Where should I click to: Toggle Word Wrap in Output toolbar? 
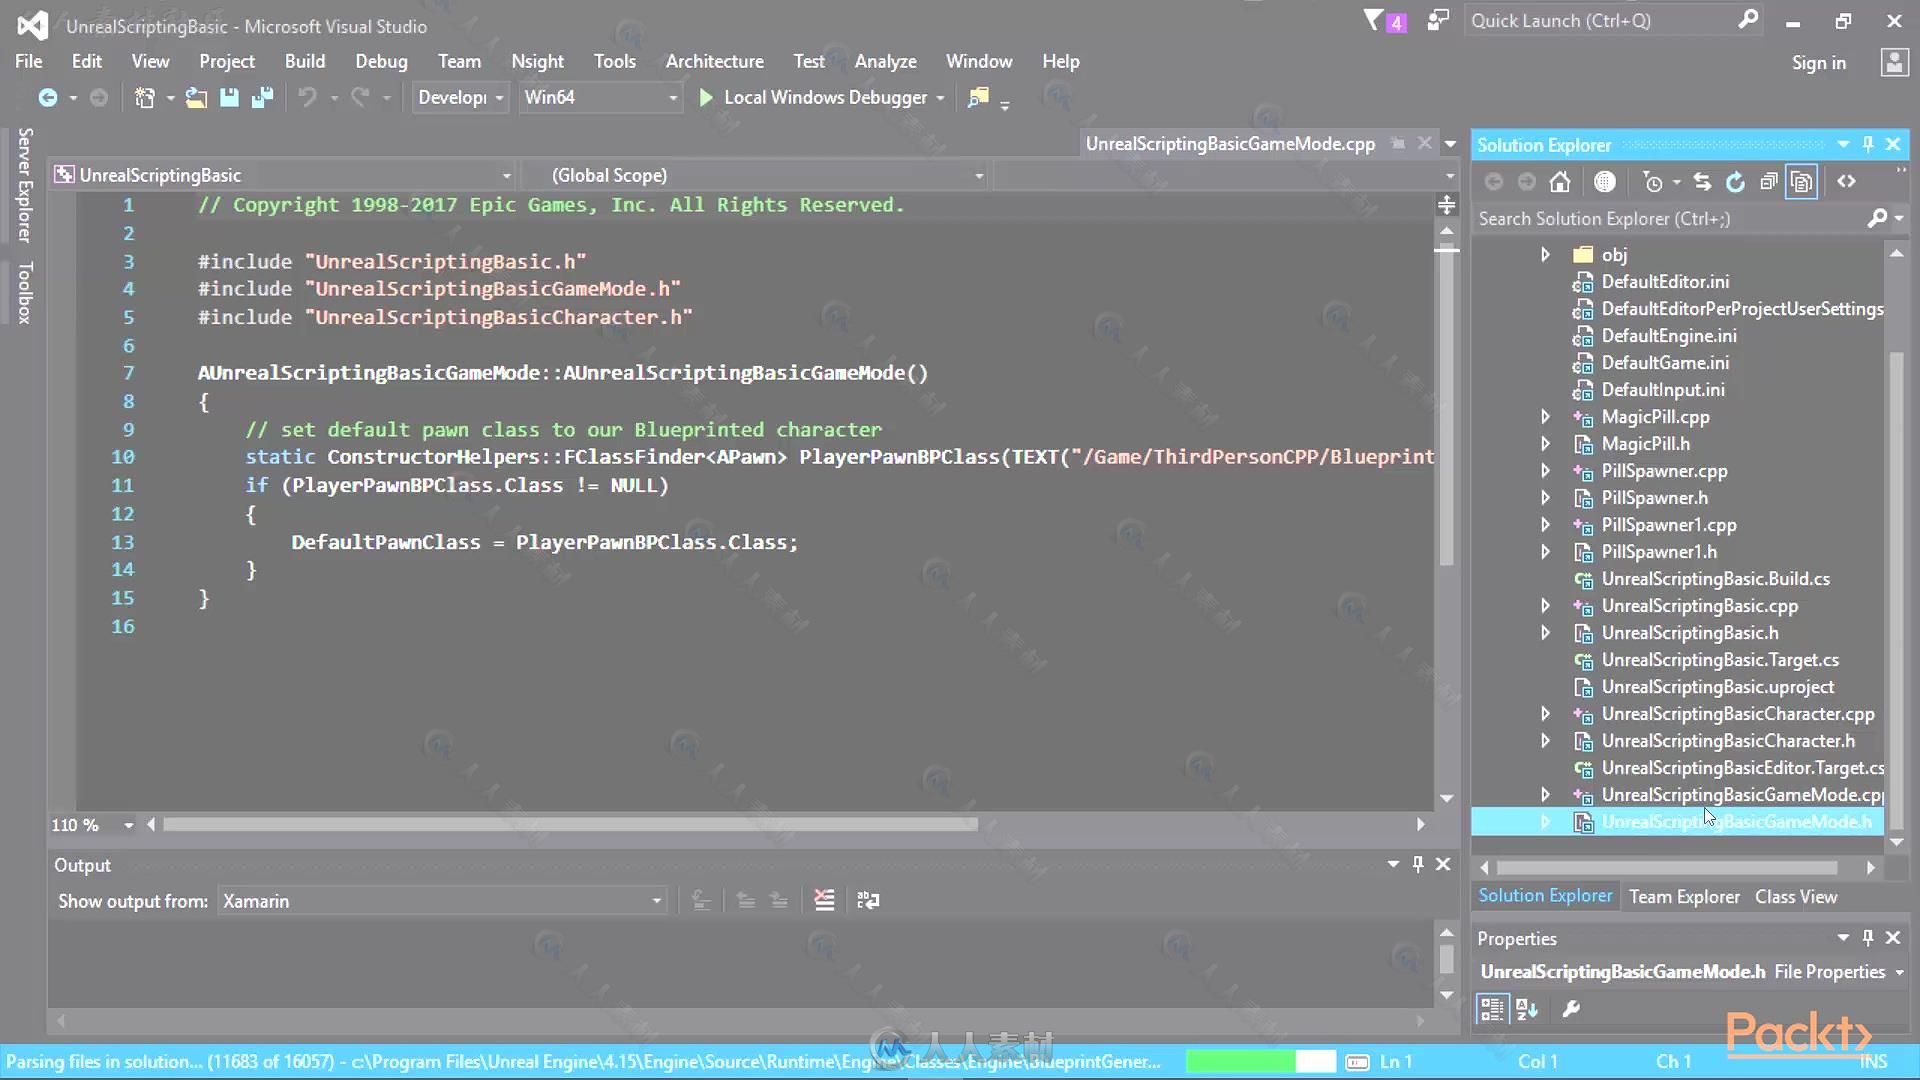[868, 900]
